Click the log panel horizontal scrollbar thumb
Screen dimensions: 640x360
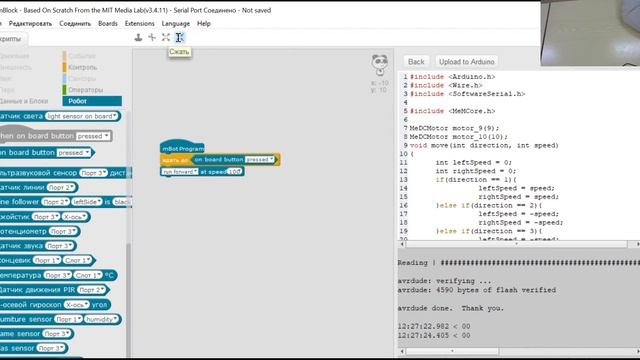tap(452, 351)
